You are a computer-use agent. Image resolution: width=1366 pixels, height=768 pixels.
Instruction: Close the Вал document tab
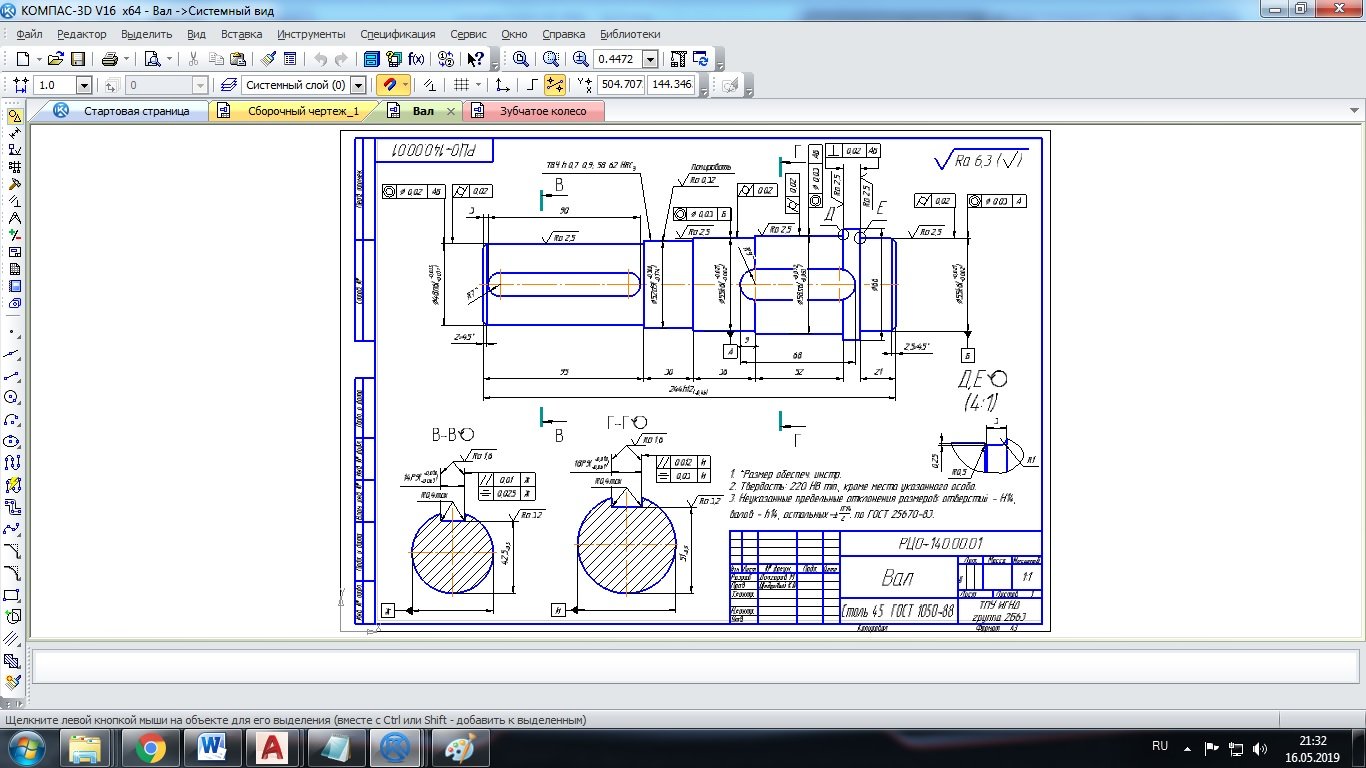(x=451, y=111)
